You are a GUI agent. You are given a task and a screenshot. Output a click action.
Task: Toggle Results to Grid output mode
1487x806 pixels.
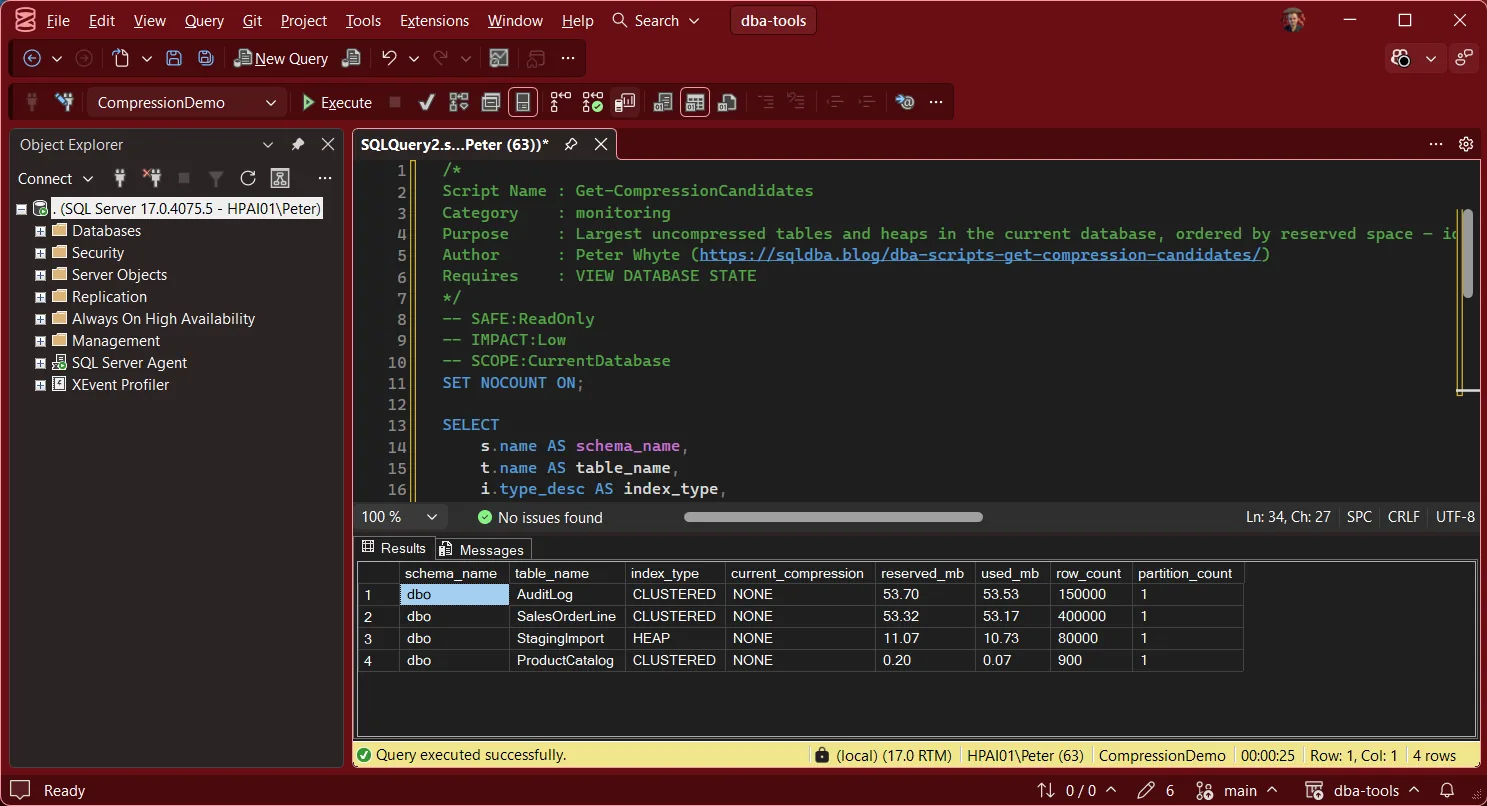point(695,102)
